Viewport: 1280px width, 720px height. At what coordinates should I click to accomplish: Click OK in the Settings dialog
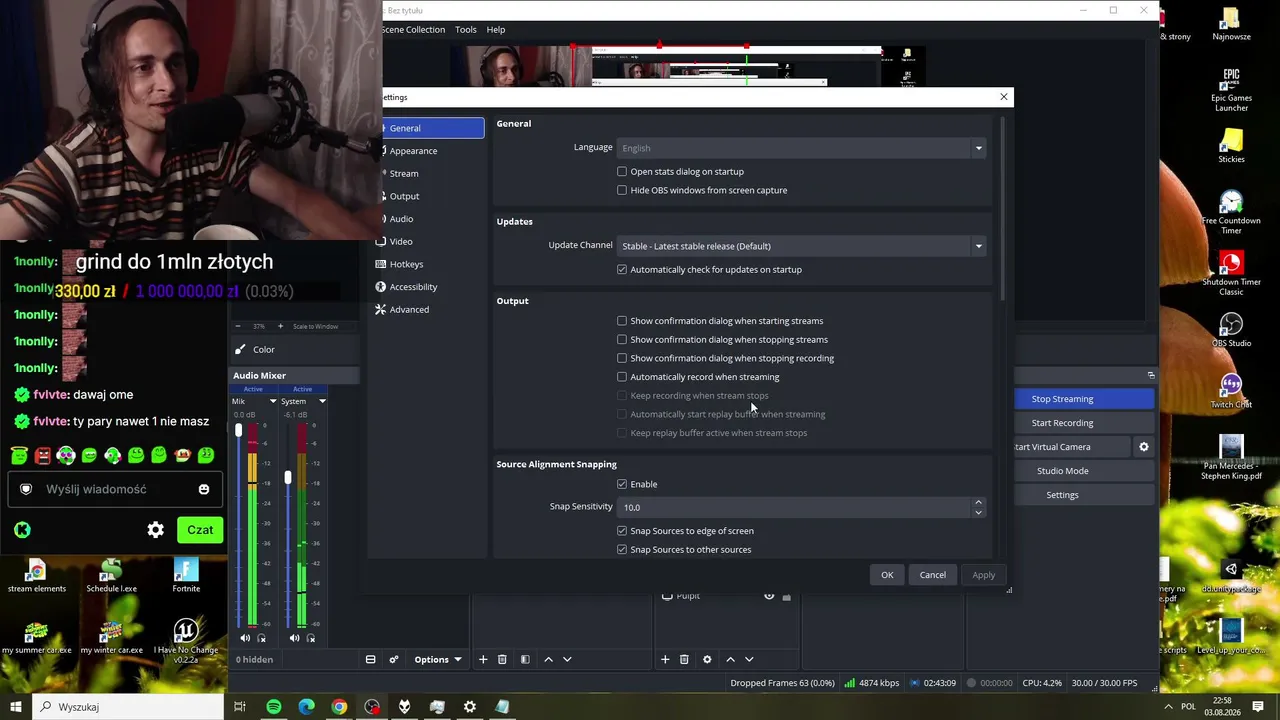pyautogui.click(x=887, y=575)
